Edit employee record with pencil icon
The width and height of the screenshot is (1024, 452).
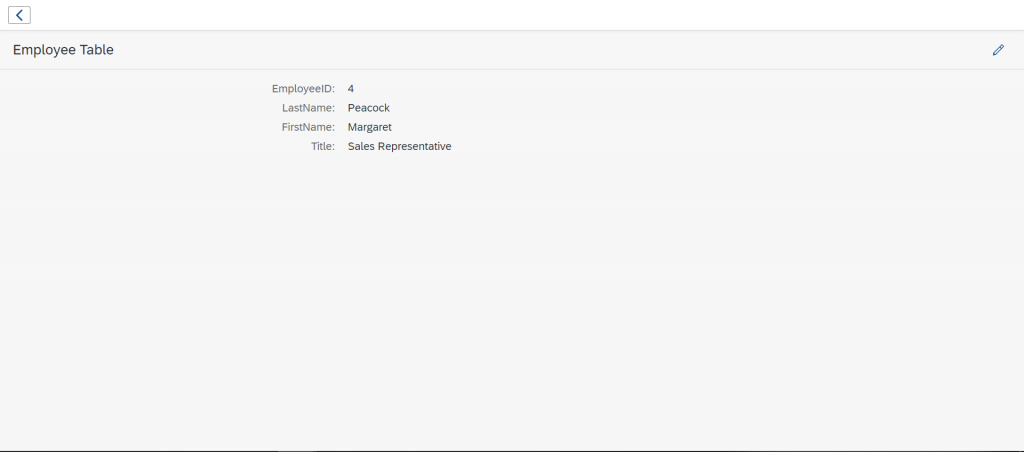998,50
